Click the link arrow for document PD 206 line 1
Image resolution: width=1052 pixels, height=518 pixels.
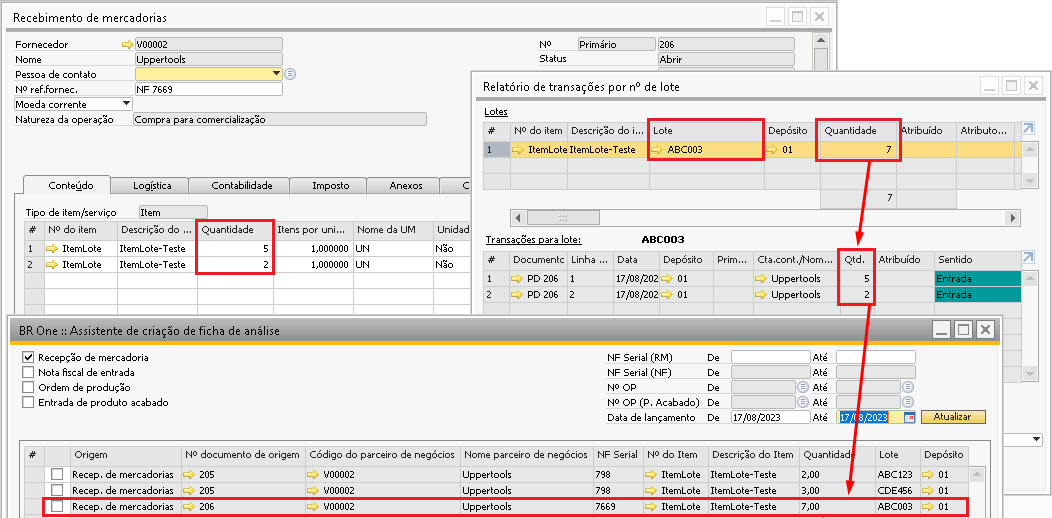(x=518, y=278)
